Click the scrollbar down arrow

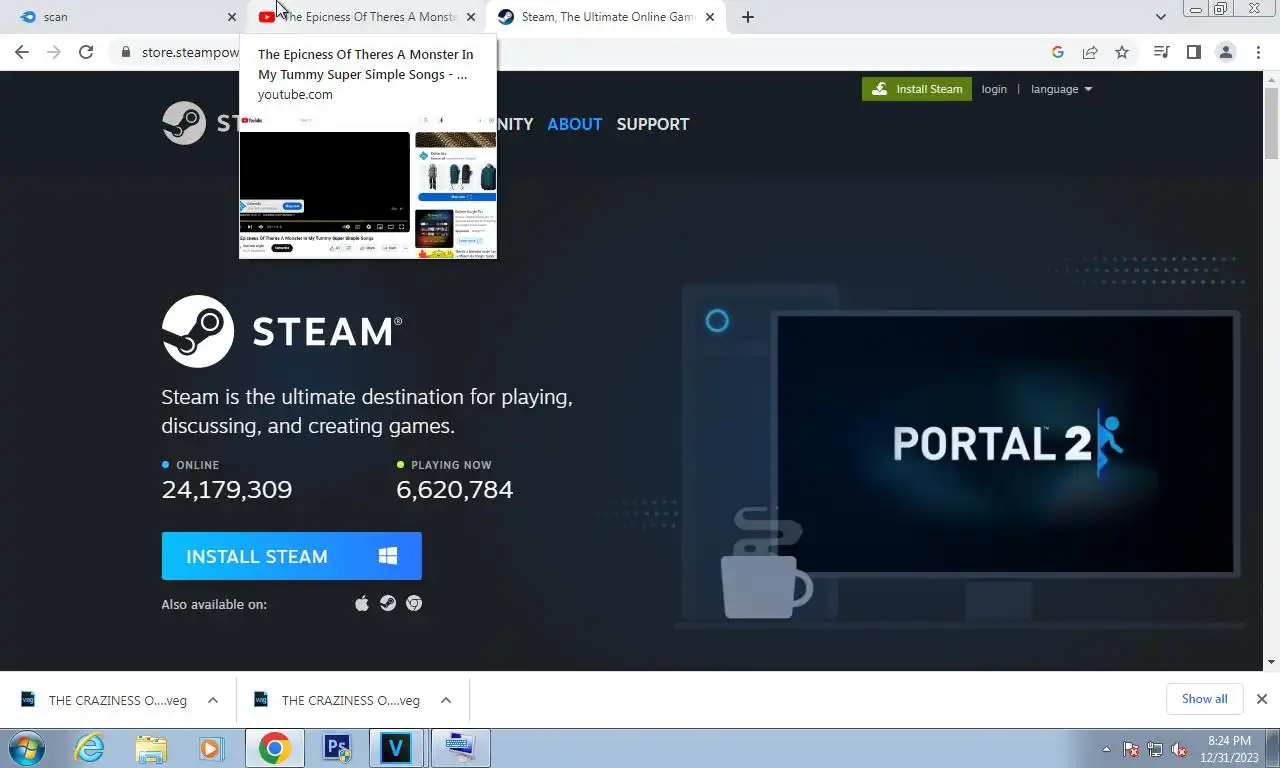pyautogui.click(x=1271, y=662)
